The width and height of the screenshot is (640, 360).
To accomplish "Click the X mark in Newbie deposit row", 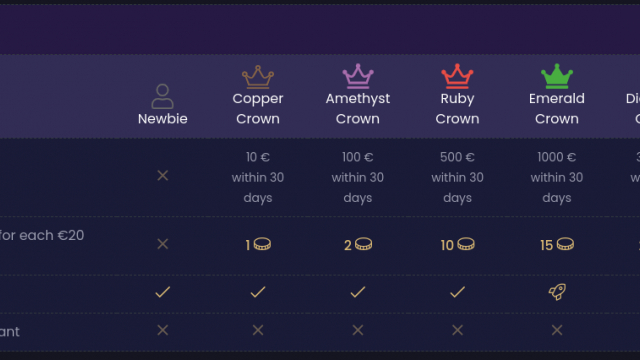I will [162, 176].
